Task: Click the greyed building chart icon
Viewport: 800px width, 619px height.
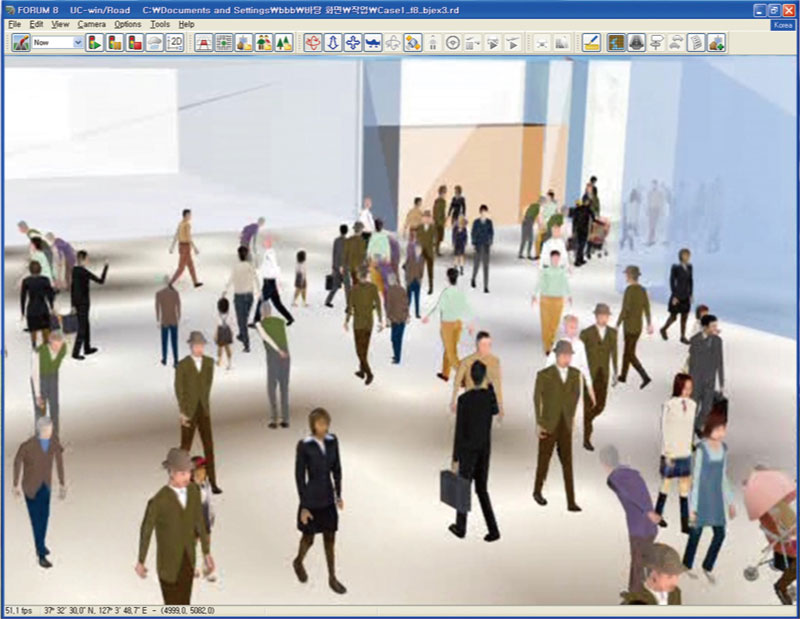Action: pos(562,43)
